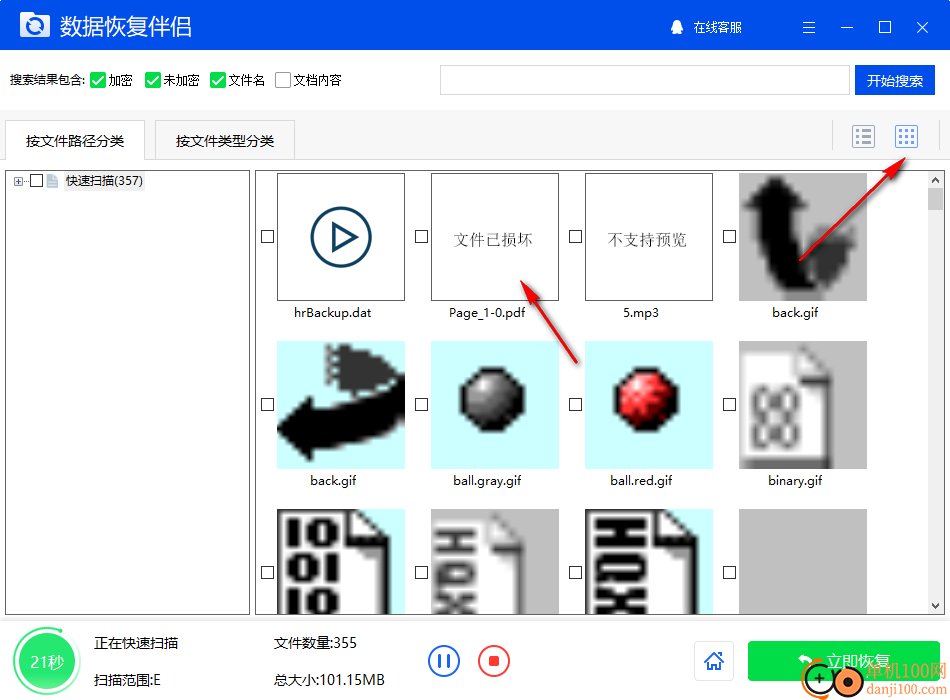
Task: Click the 文件数量:355 status text
Action: coord(315,643)
